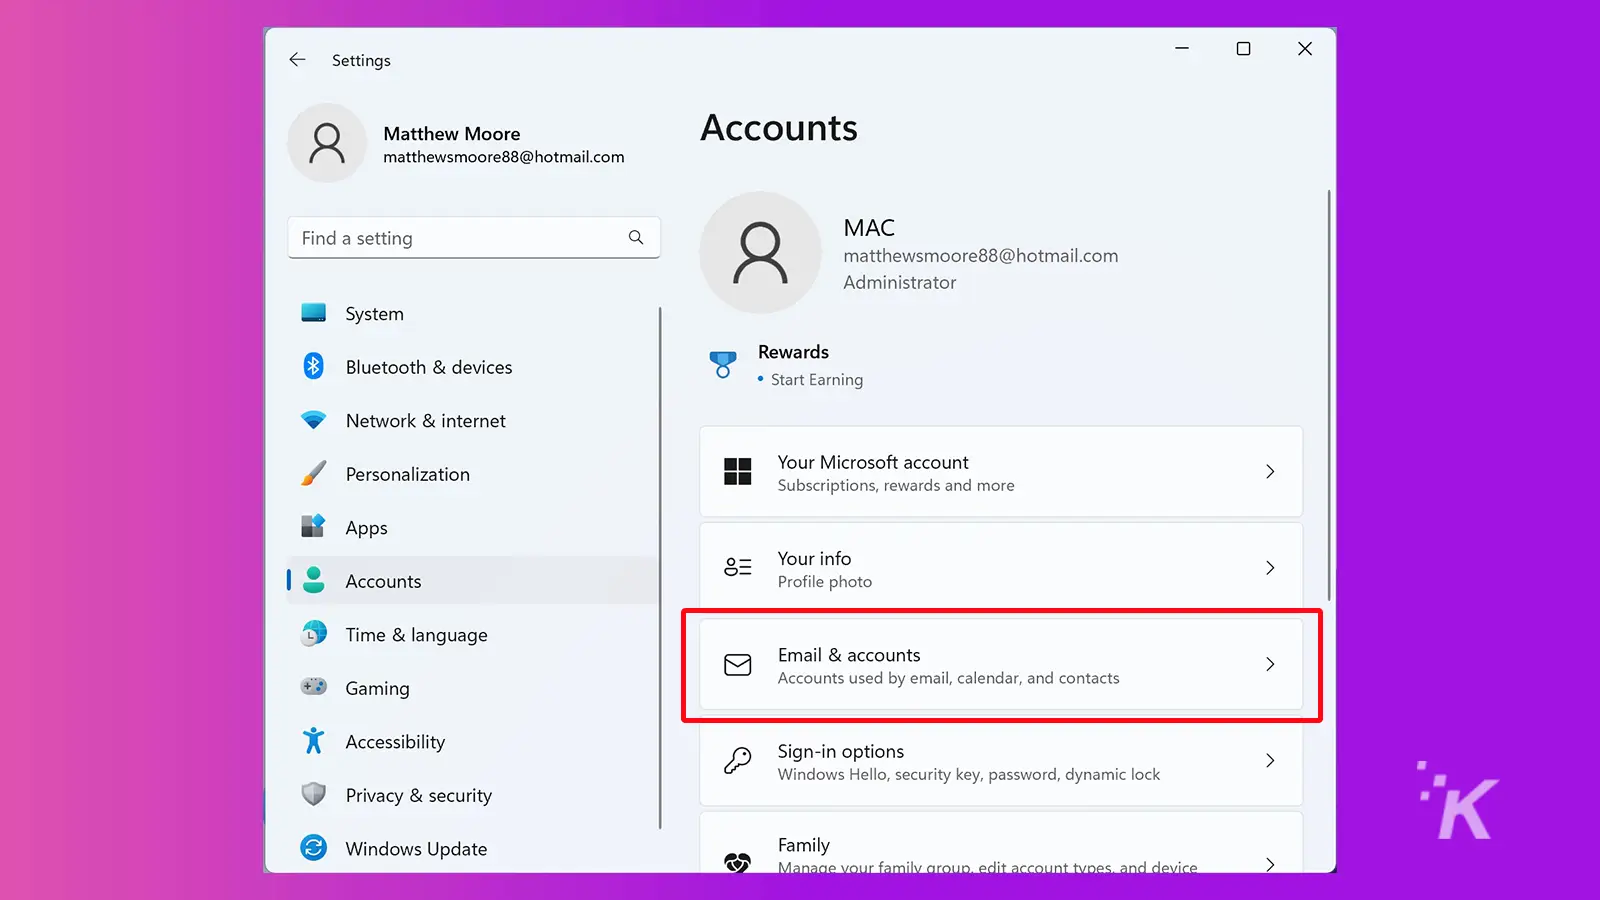Open Accessibility settings label
This screenshot has width=1600, height=900.
tap(395, 742)
